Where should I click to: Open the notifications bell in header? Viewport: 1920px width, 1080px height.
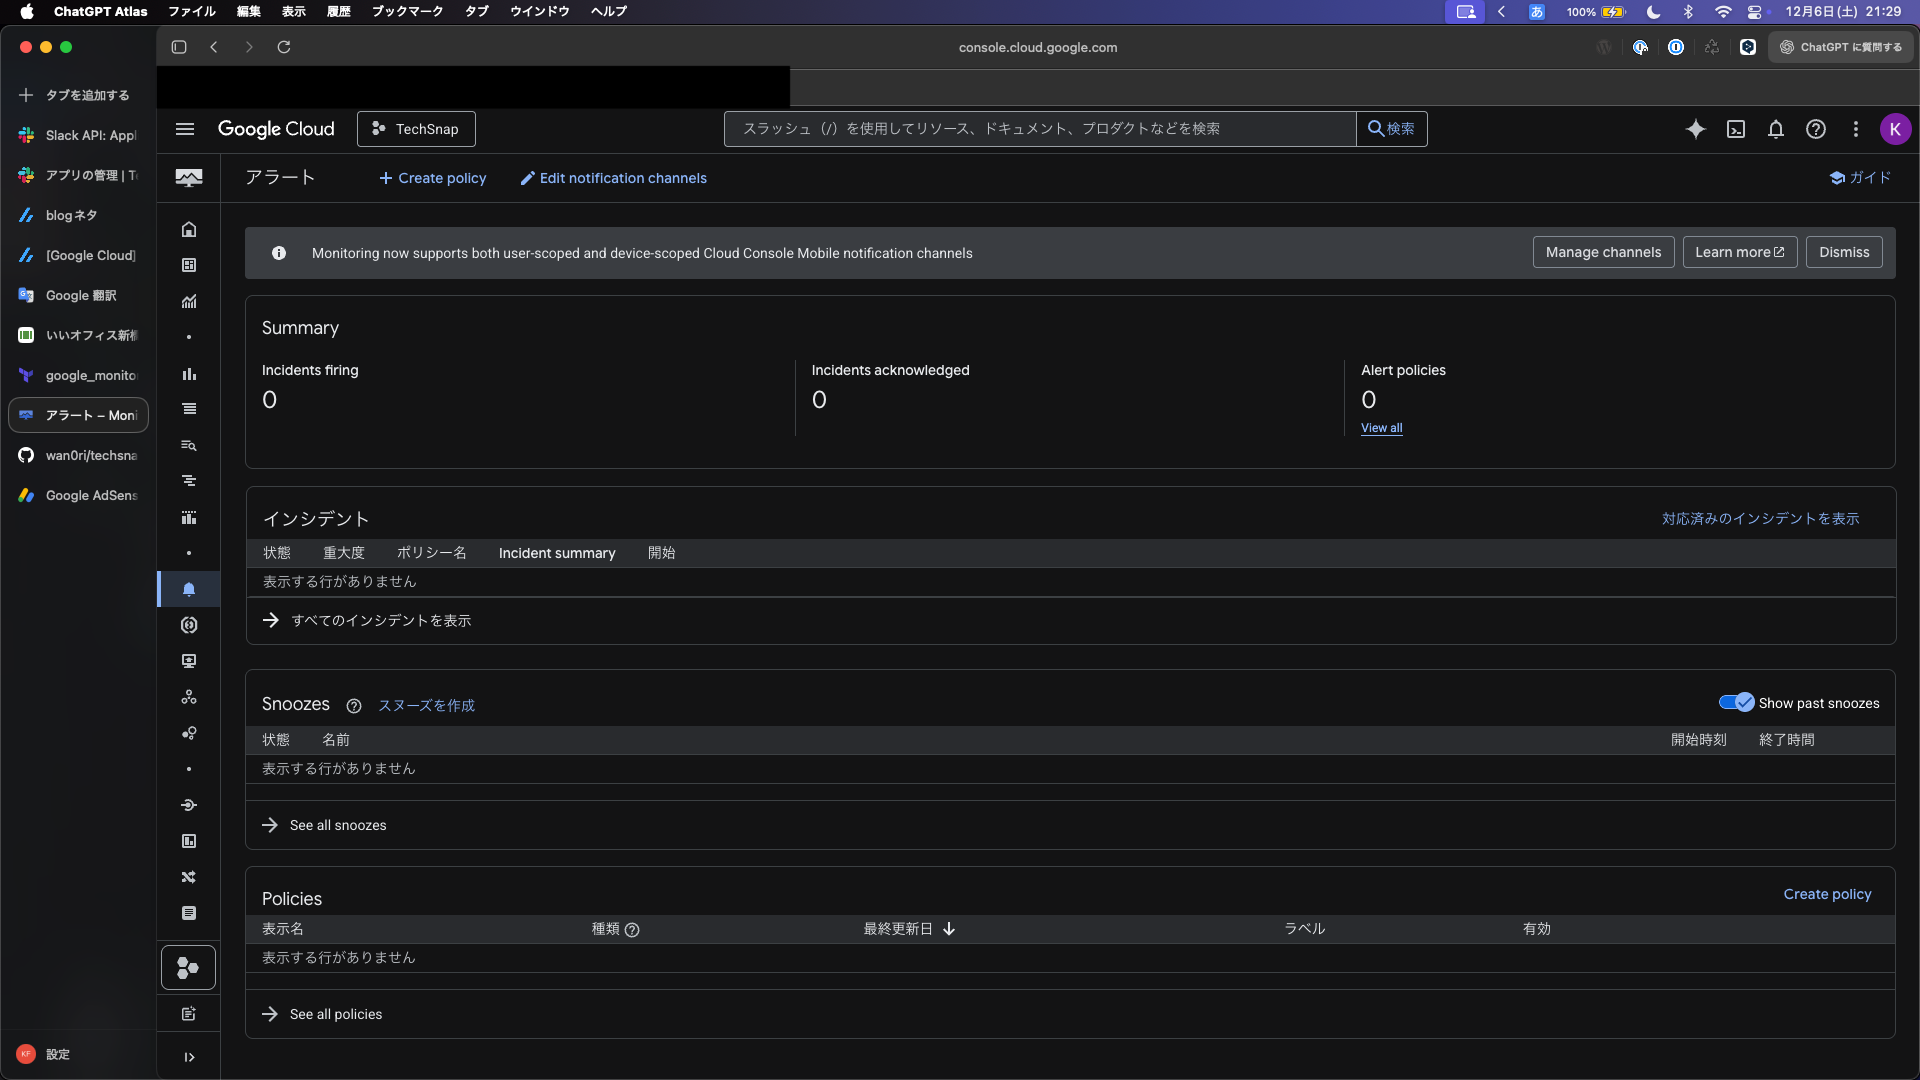(x=1776, y=129)
